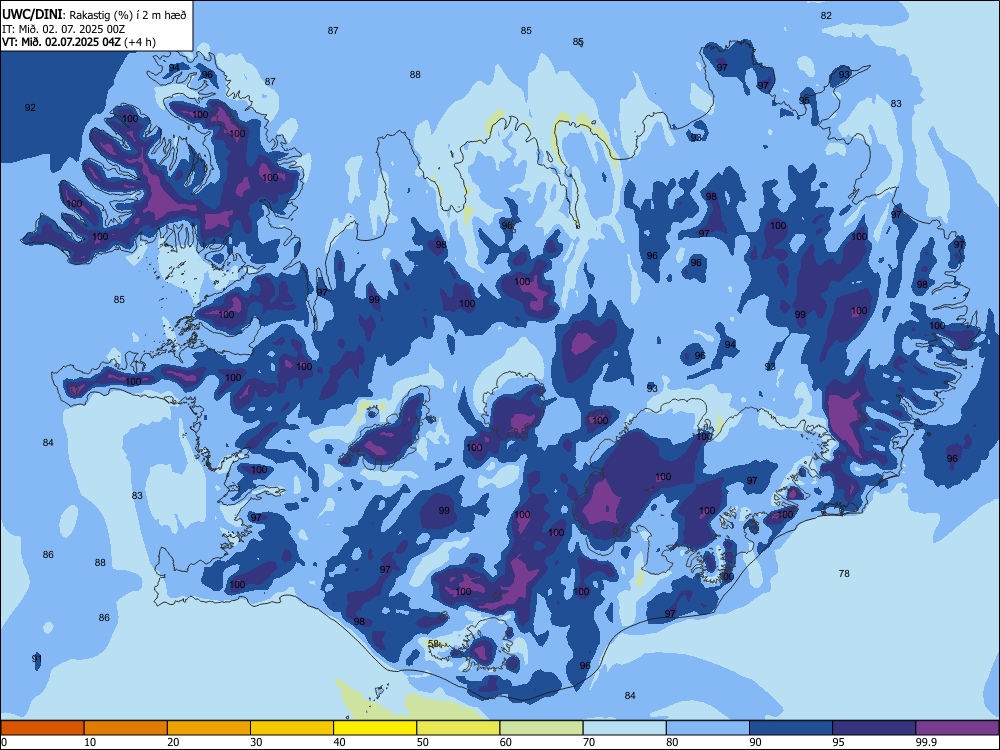The image size is (1000, 750).
Task: Click the legend tick label '10'
Action: click(90, 742)
